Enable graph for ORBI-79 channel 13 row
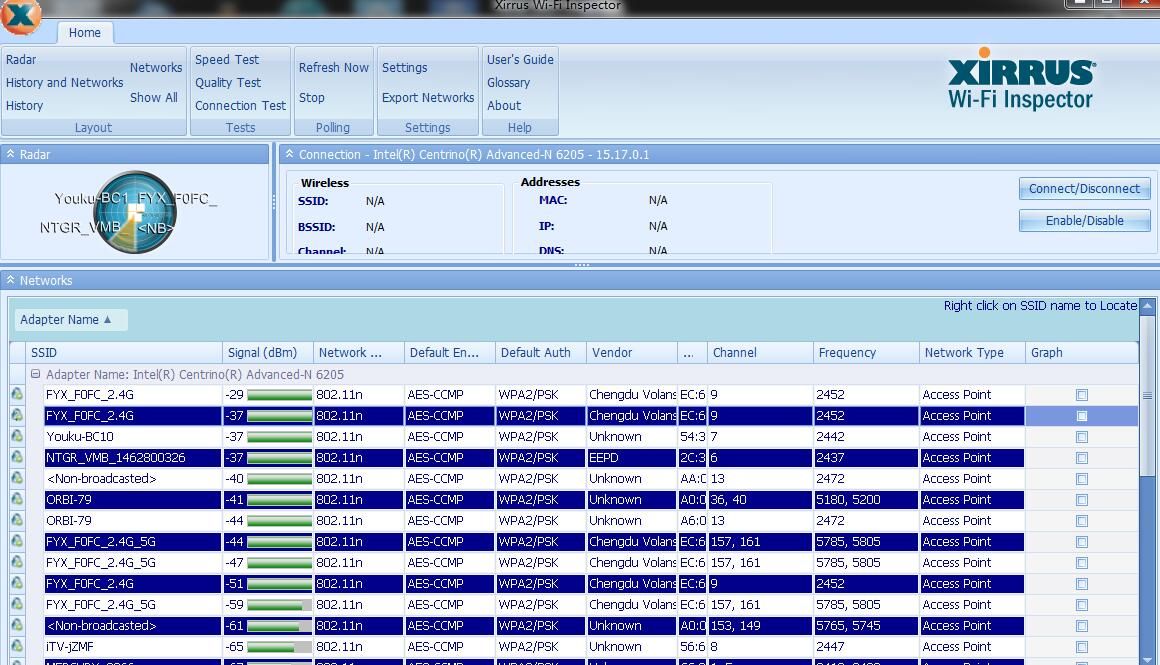Image resolution: width=1160 pixels, height=665 pixels. pyautogui.click(x=1082, y=521)
